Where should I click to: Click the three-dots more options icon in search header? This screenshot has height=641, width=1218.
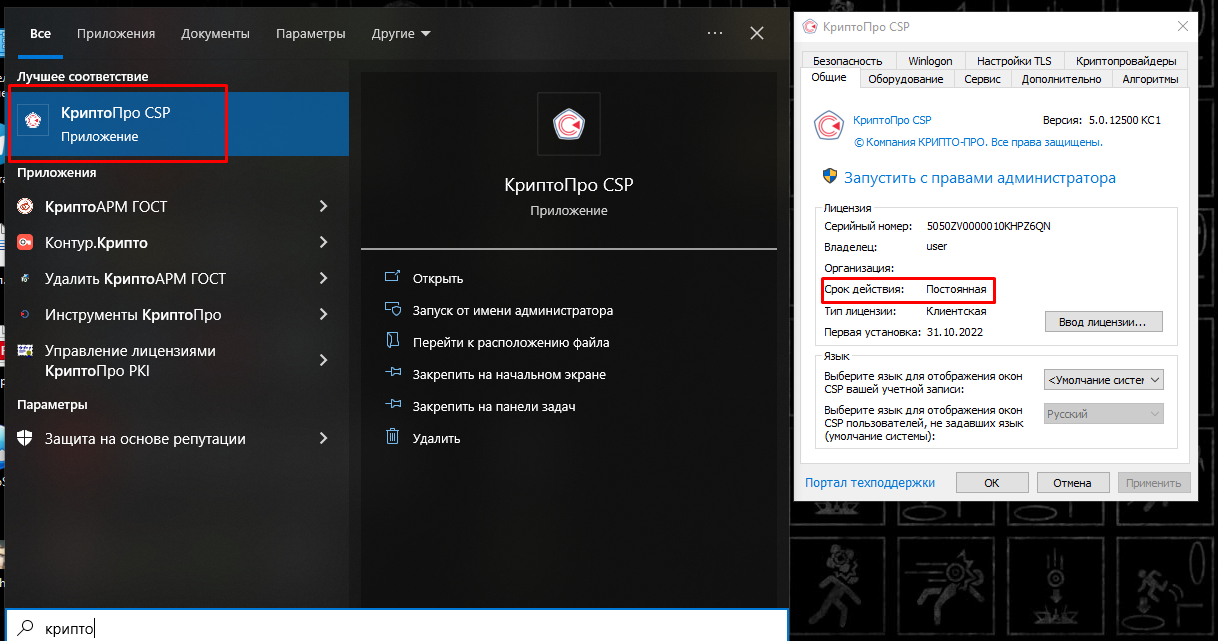point(714,33)
